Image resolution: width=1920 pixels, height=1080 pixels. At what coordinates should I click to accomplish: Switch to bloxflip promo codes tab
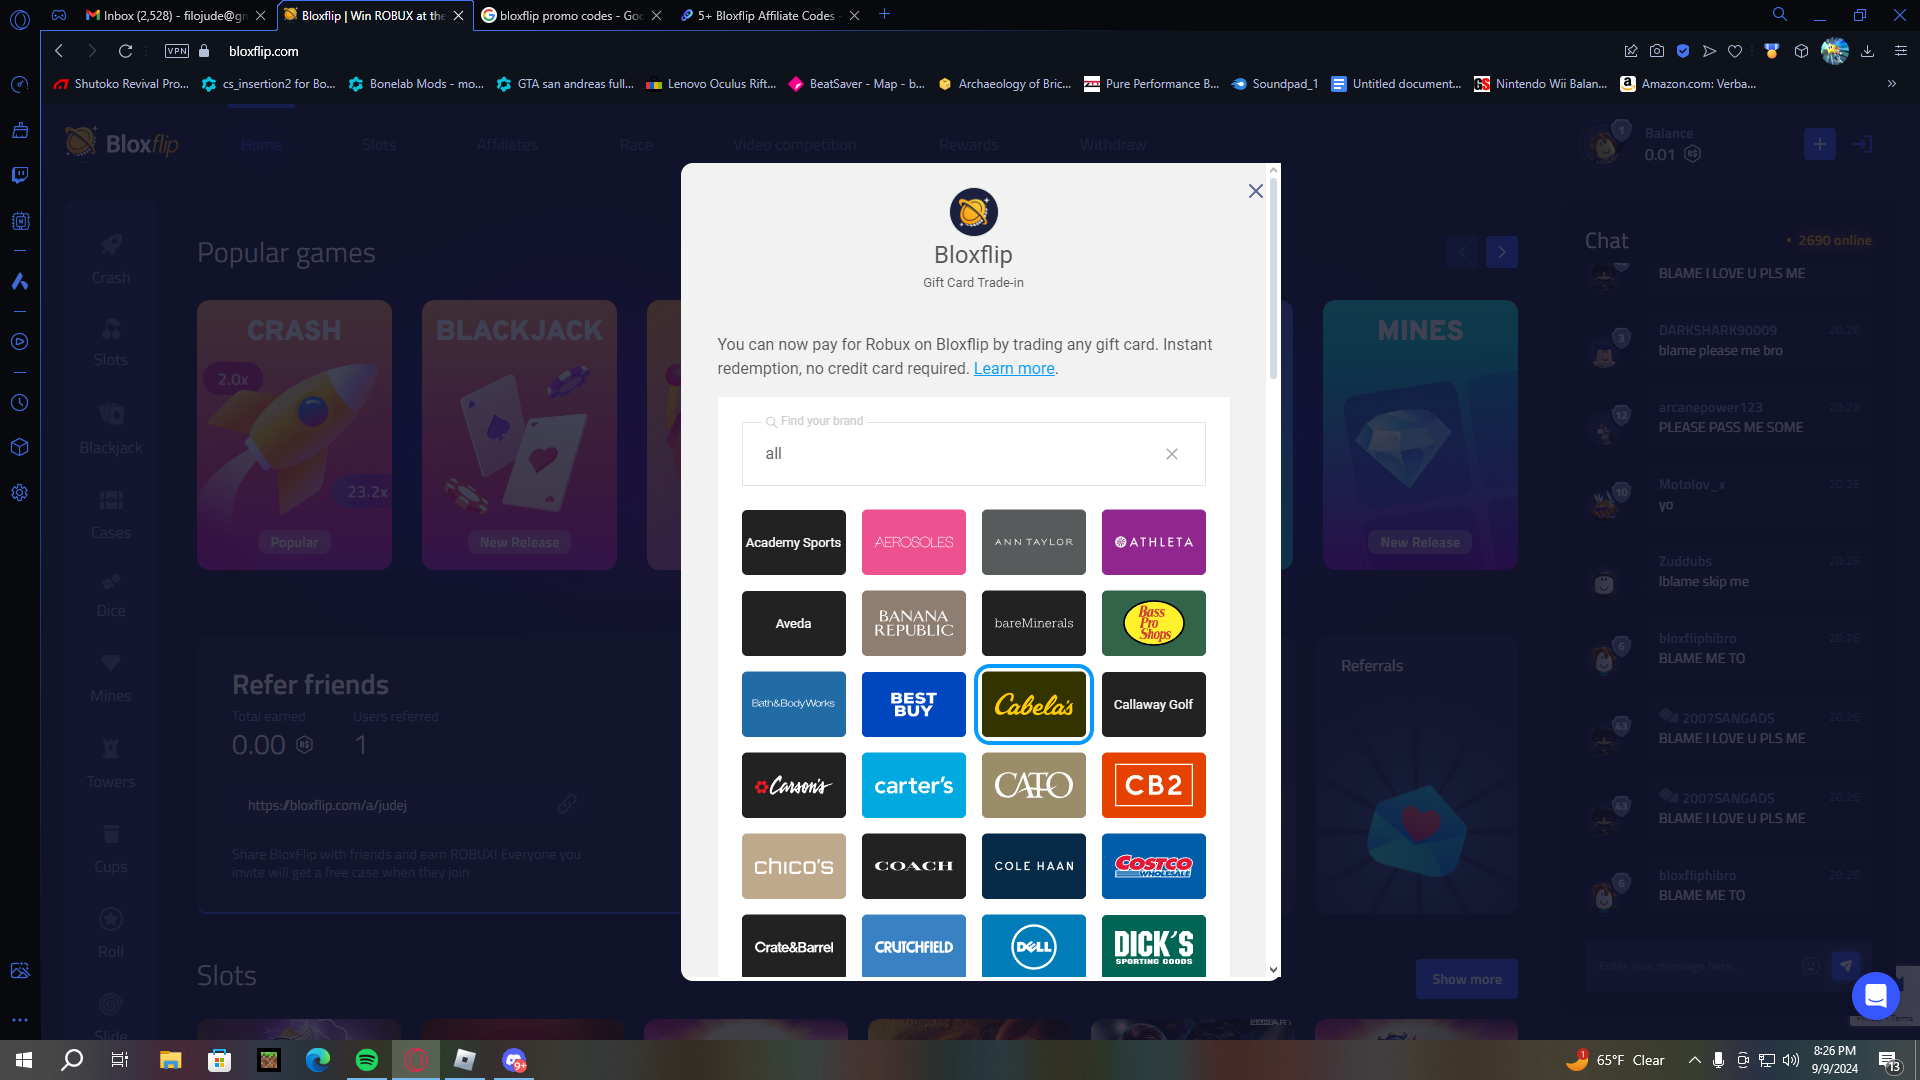coord(565,15)
